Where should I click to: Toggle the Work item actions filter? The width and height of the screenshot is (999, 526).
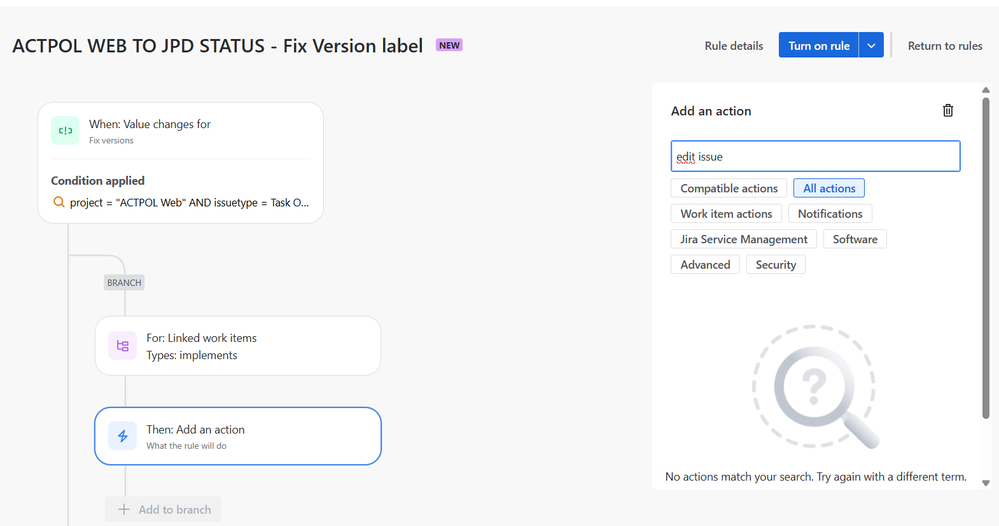pyautogui.click(x=726, y=213)
